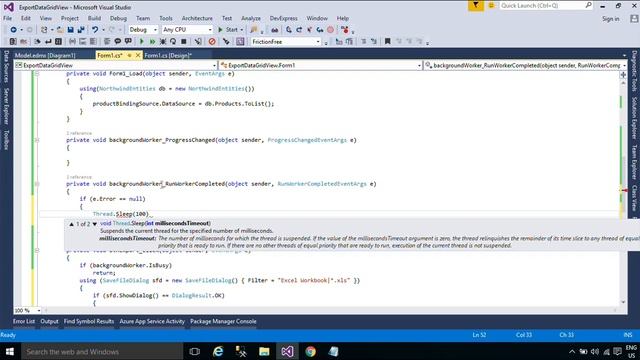Open the File menu
The height and width of the screenshot is (360, 640).
[x=7, y=18]
